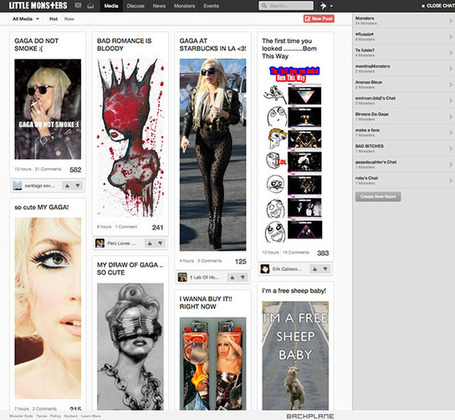Click the Lab Of Ho... user avatar

(182, 277)
